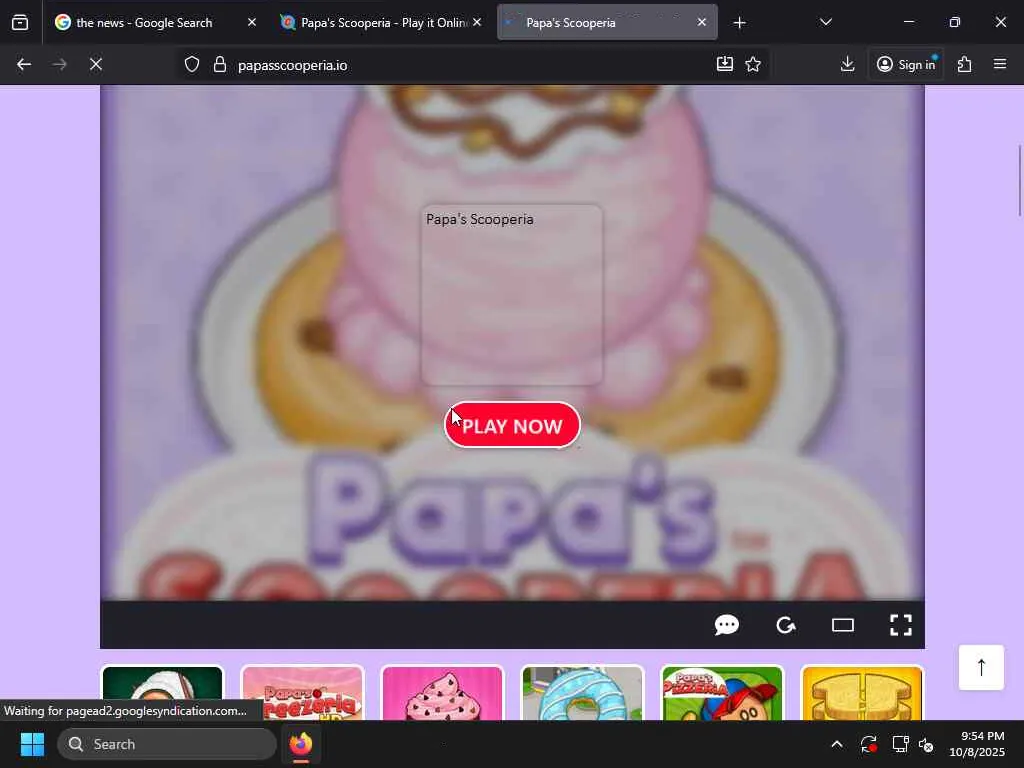Viewport: 1024px width, 768px height.
Task: View site security padlock info
Action: (x=220, y=65)
